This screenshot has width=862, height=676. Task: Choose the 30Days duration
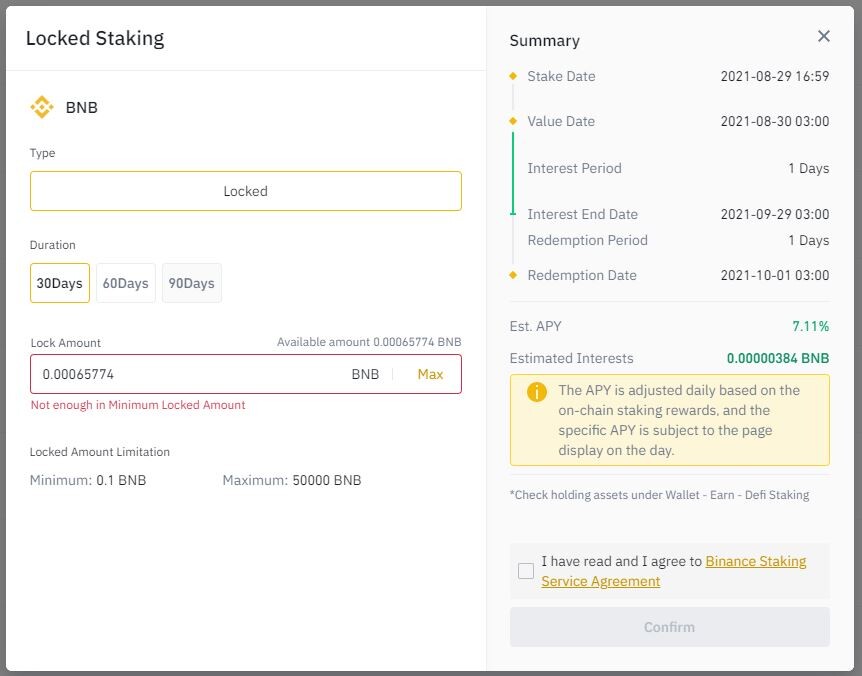[60, 283]
